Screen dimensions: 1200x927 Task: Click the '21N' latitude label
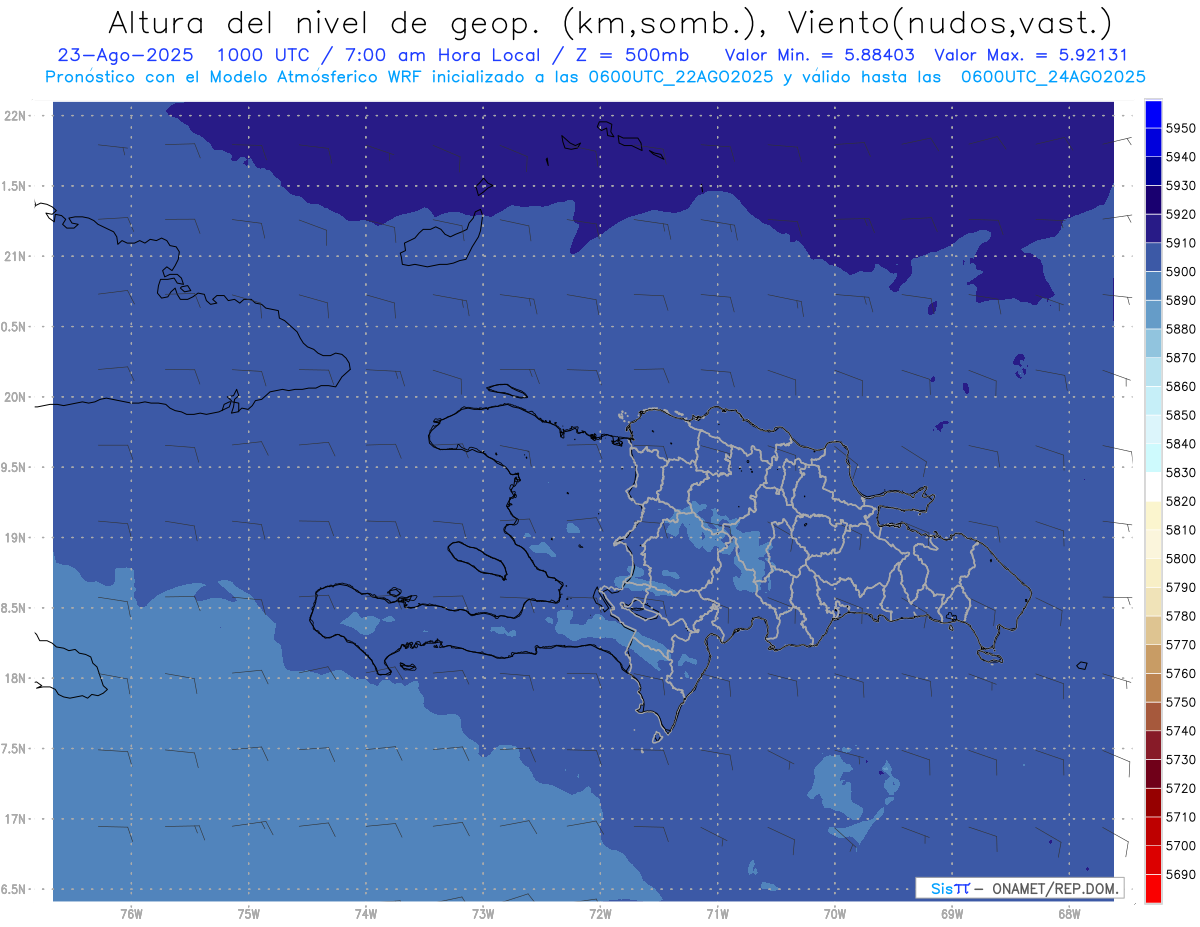pyautogui.click(x=15, y=256)
